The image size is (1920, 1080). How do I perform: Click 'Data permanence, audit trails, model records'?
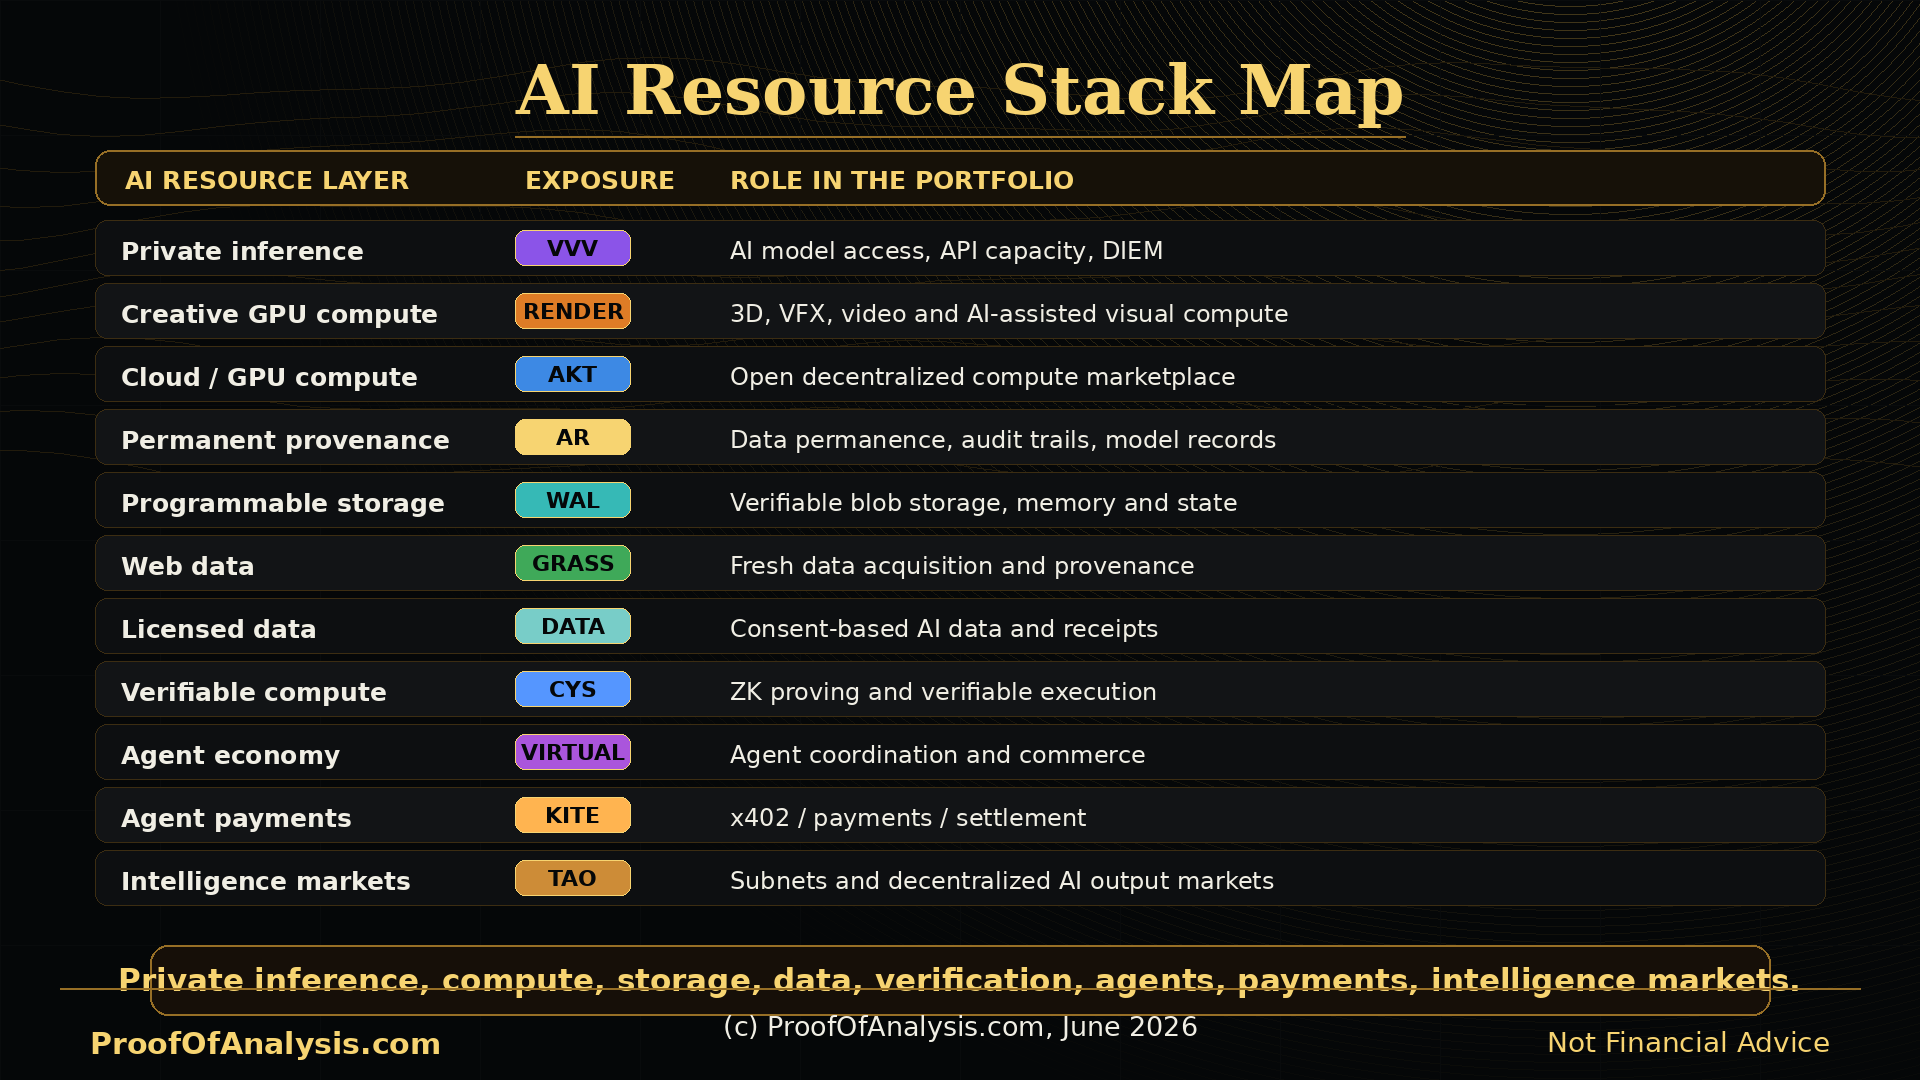click(x=1002, y=440)
